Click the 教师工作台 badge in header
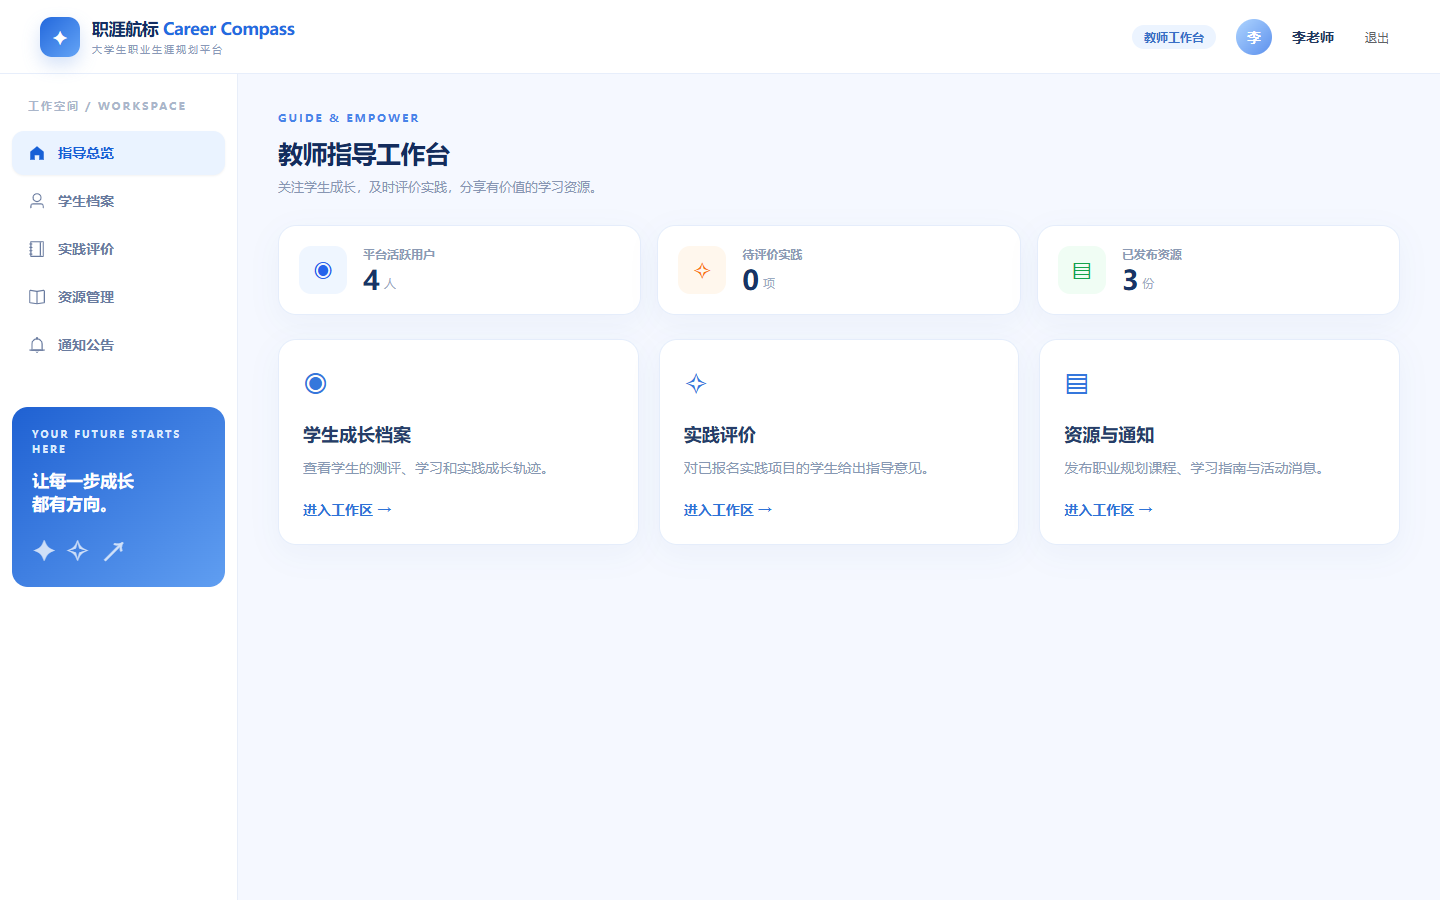This screenshot has width=1440, height=900. (x=1174, y=37)
